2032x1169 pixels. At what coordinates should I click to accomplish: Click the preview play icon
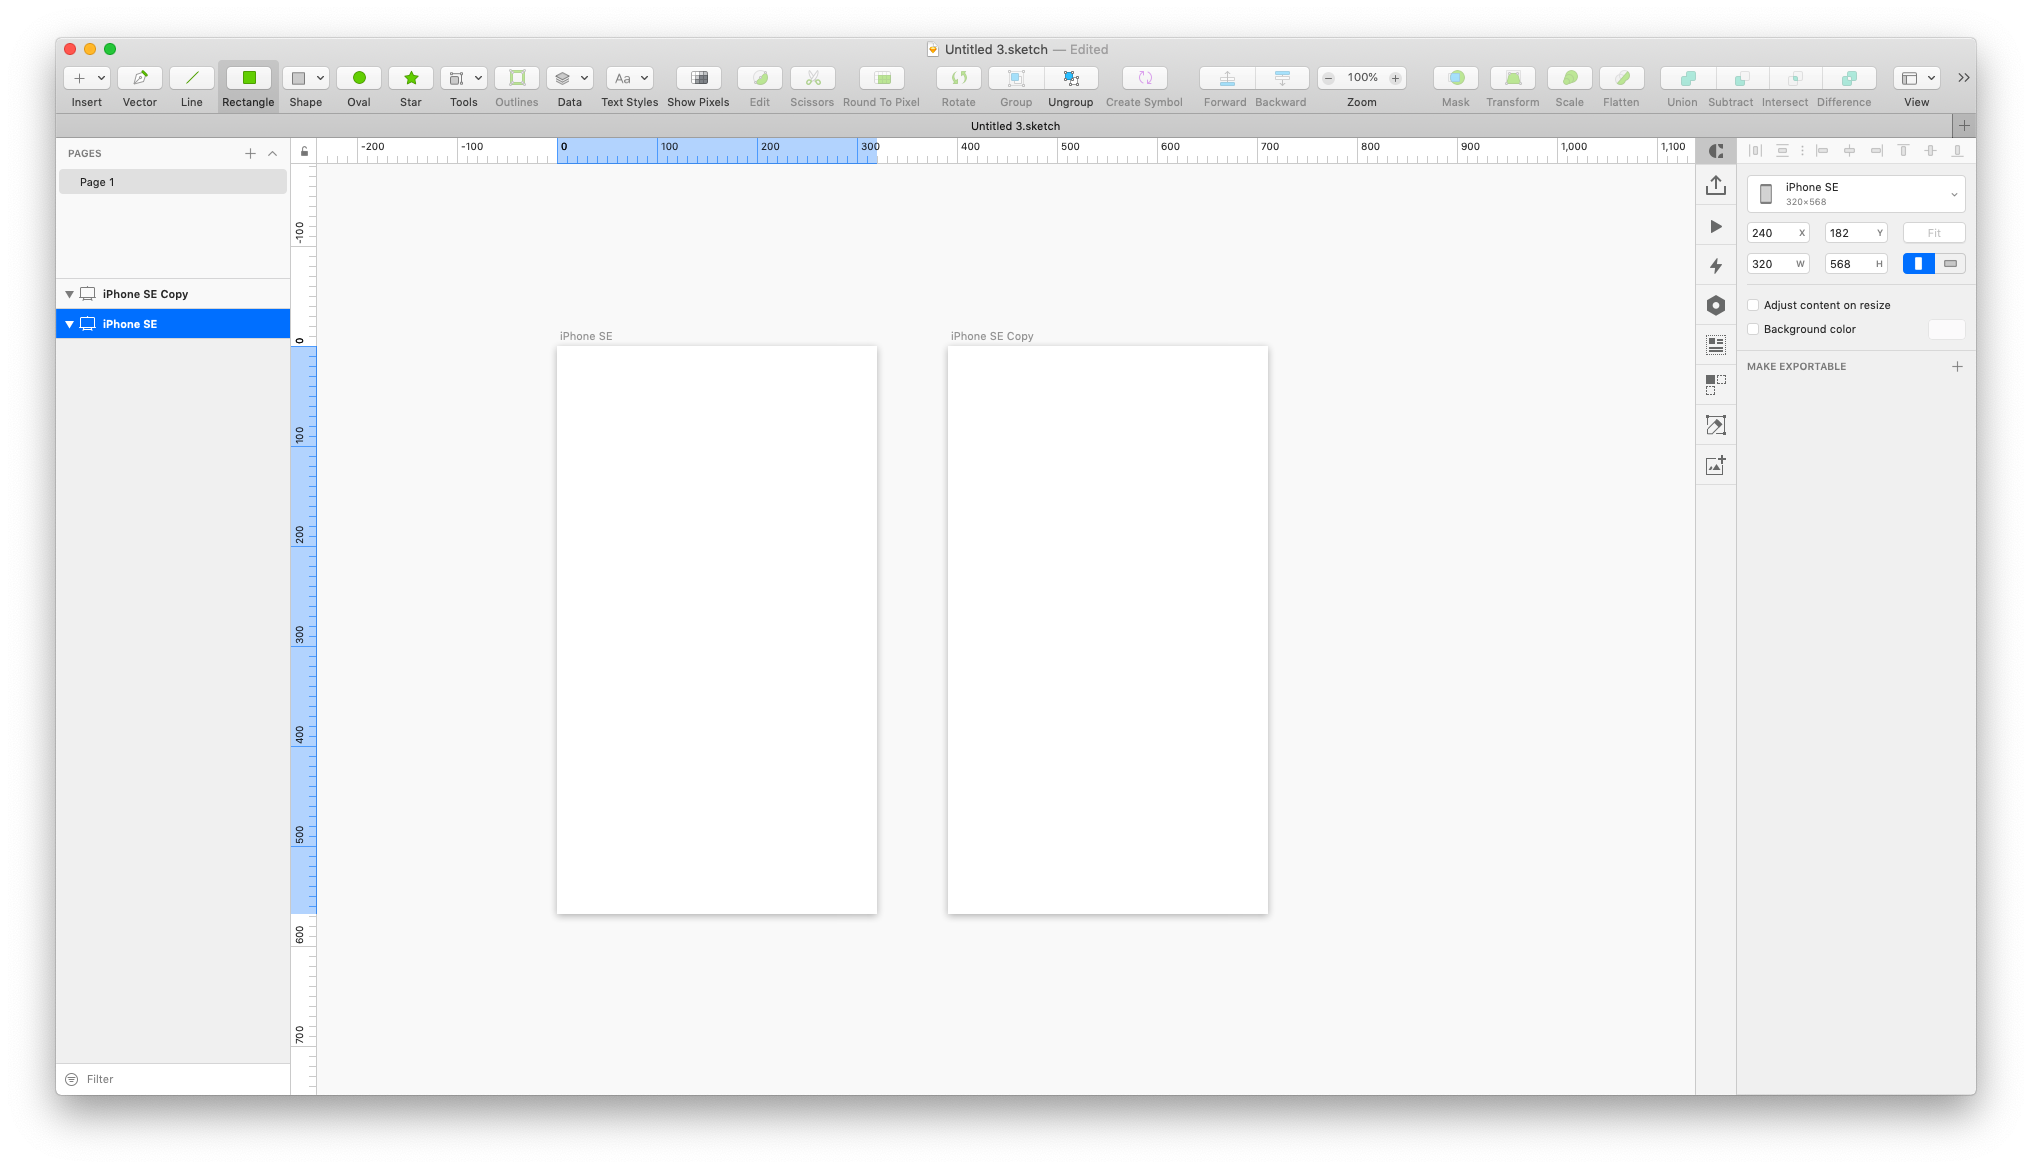click(x=1716, y=227)
